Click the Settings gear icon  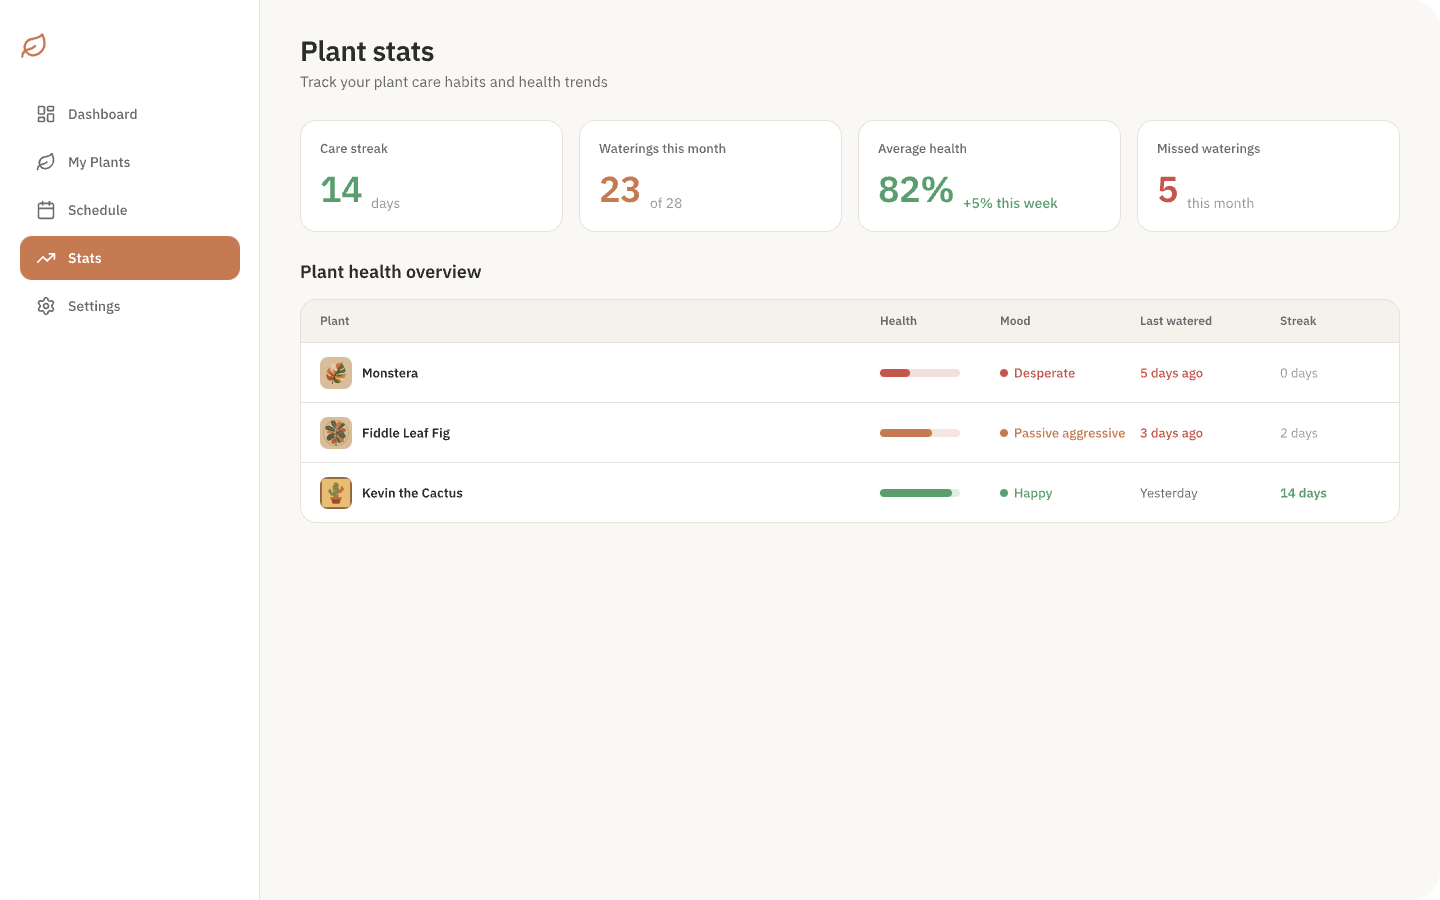pyautogui.click(x=46, y=306)
